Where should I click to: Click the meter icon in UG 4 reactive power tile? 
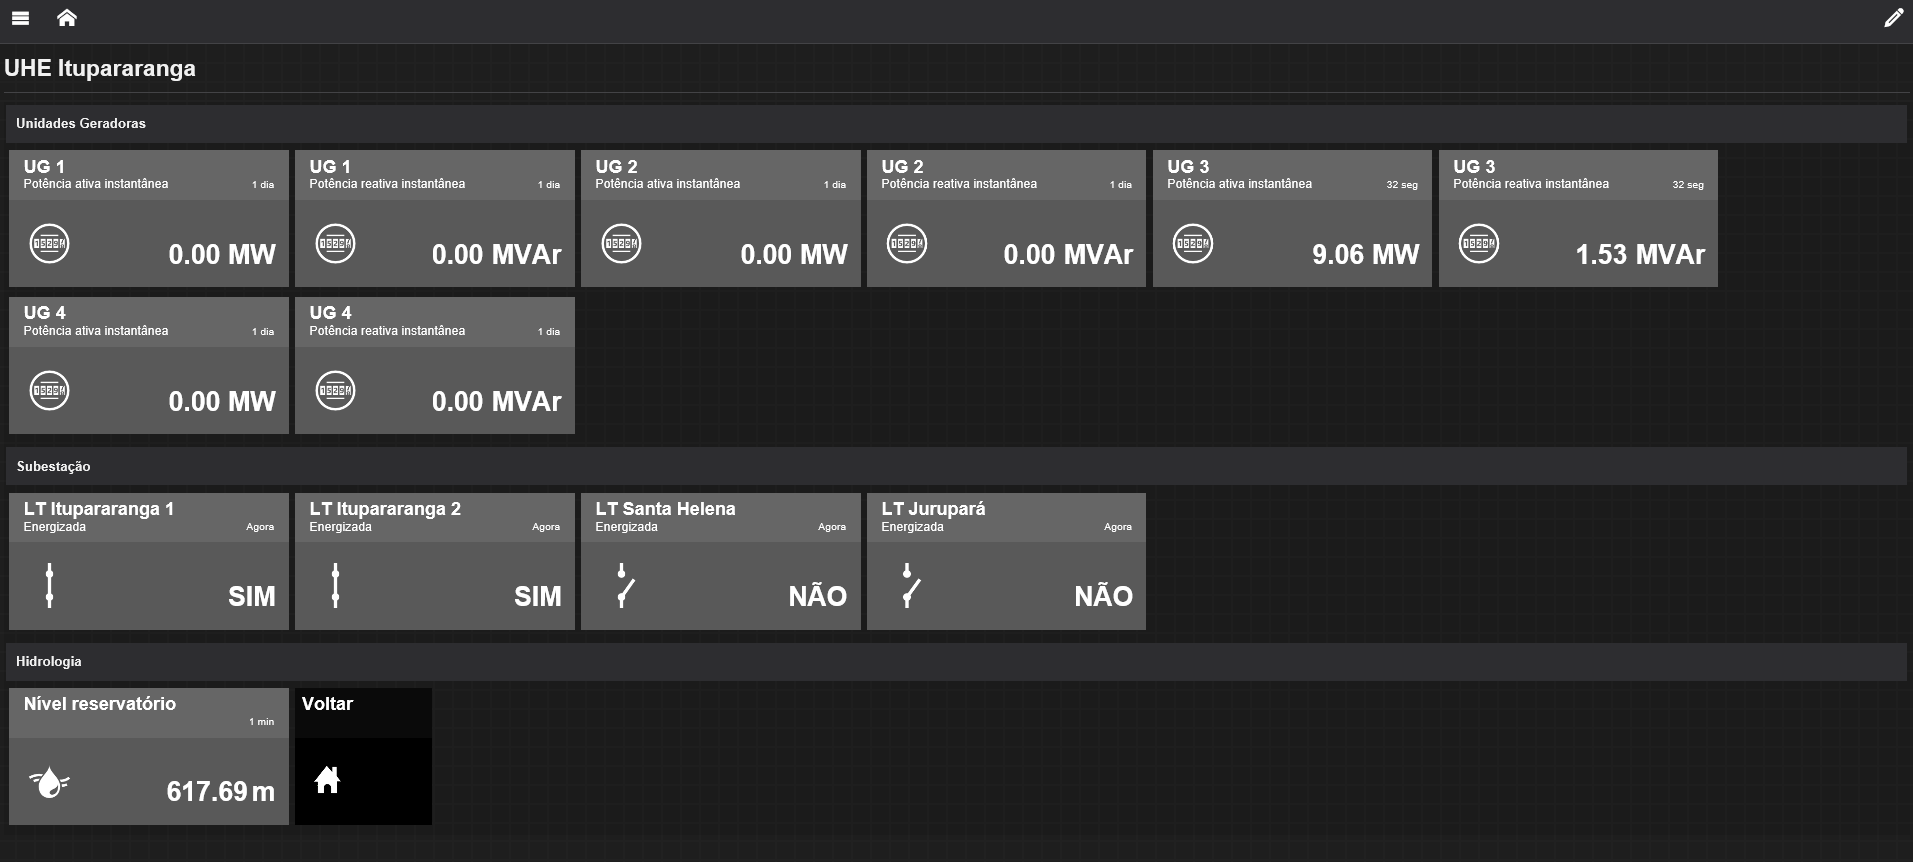coord(335,391)
